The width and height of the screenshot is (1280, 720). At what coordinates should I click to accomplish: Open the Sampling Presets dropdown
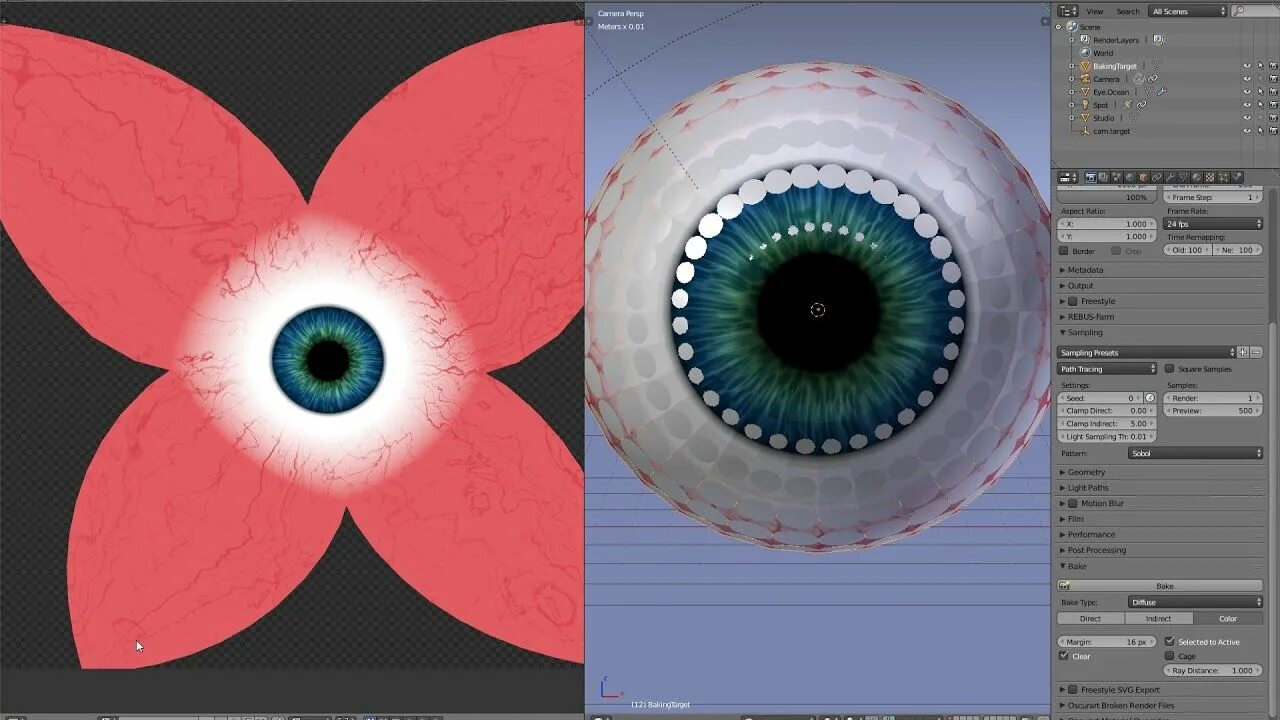[x=1147, y=352]
